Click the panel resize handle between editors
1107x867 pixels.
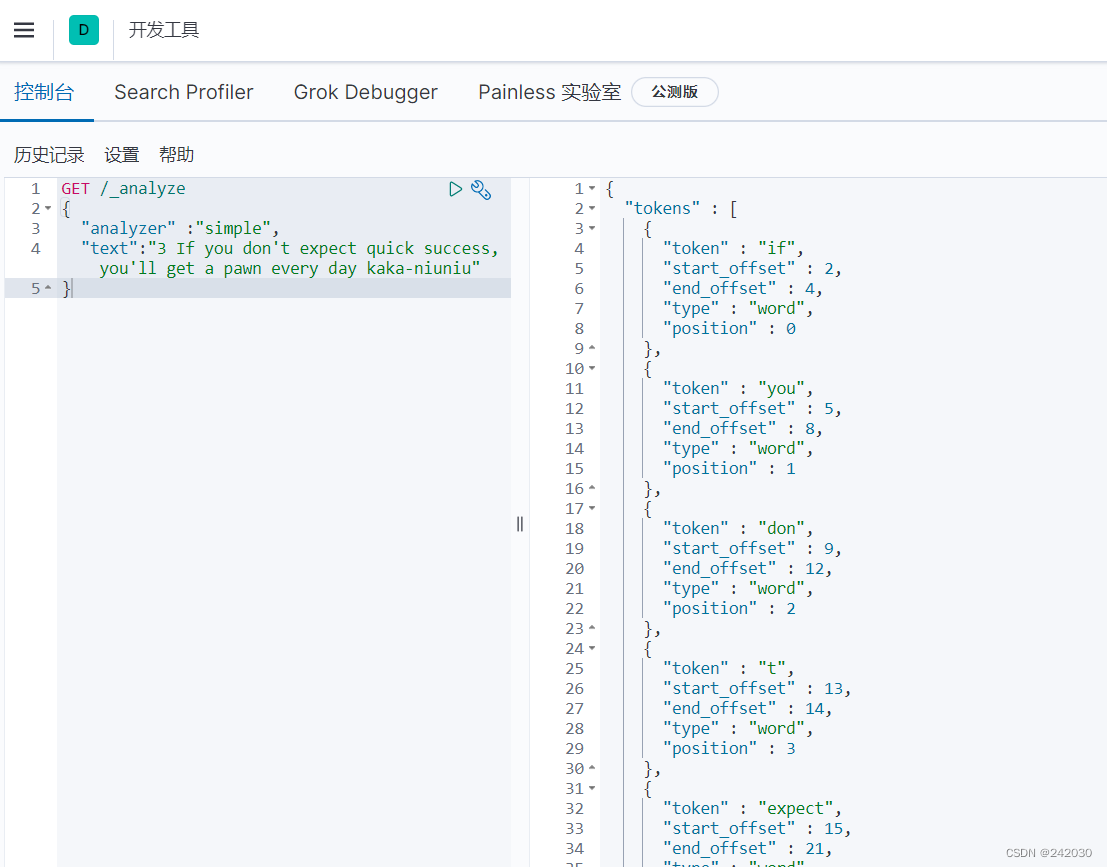coord(520,524)
